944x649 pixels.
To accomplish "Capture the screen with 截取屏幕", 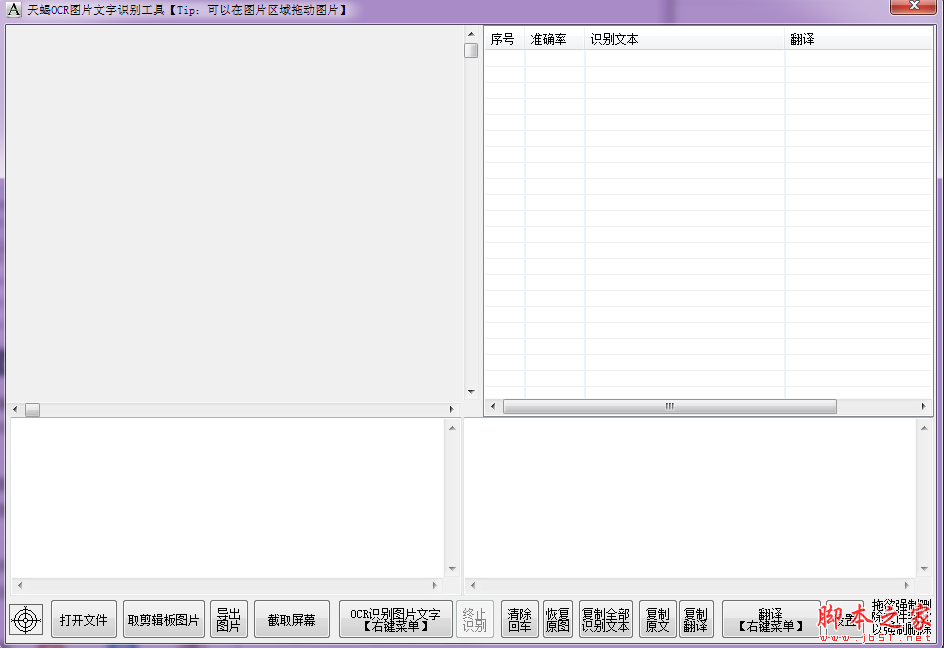I will (291, 619).
